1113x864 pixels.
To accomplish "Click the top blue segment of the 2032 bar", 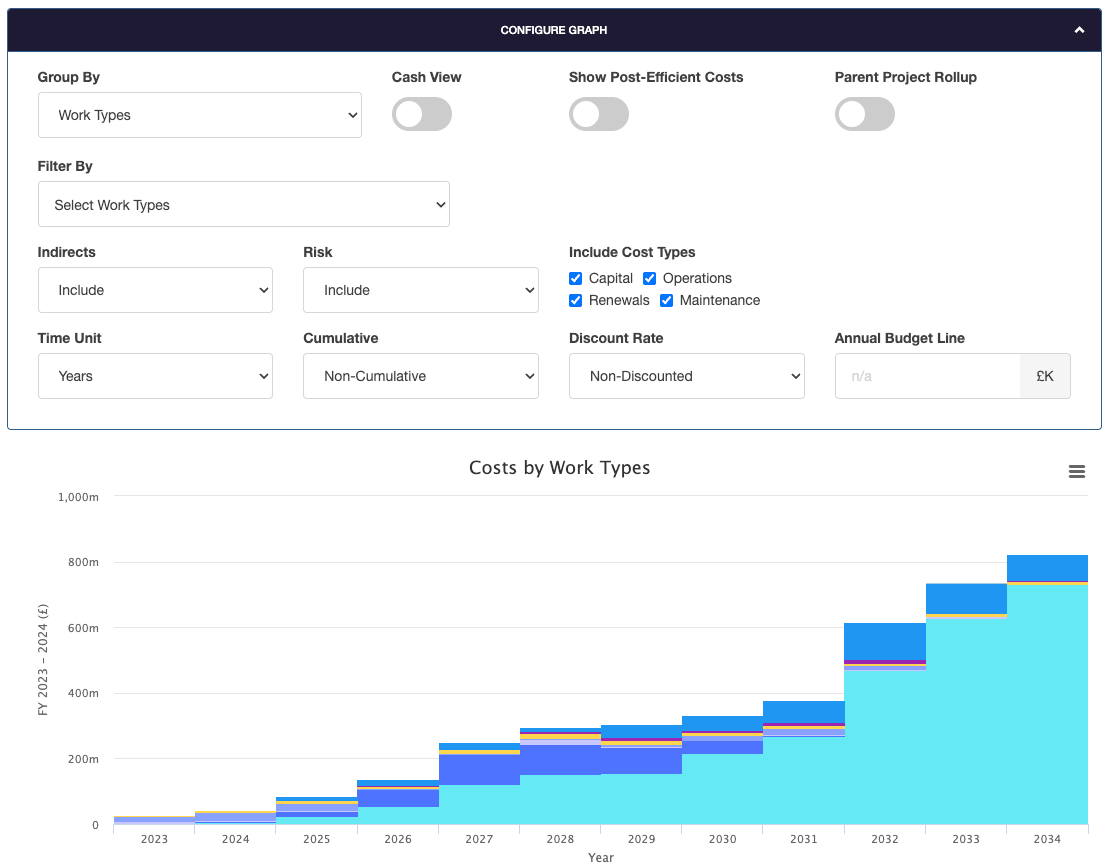I will click(885, 641).
